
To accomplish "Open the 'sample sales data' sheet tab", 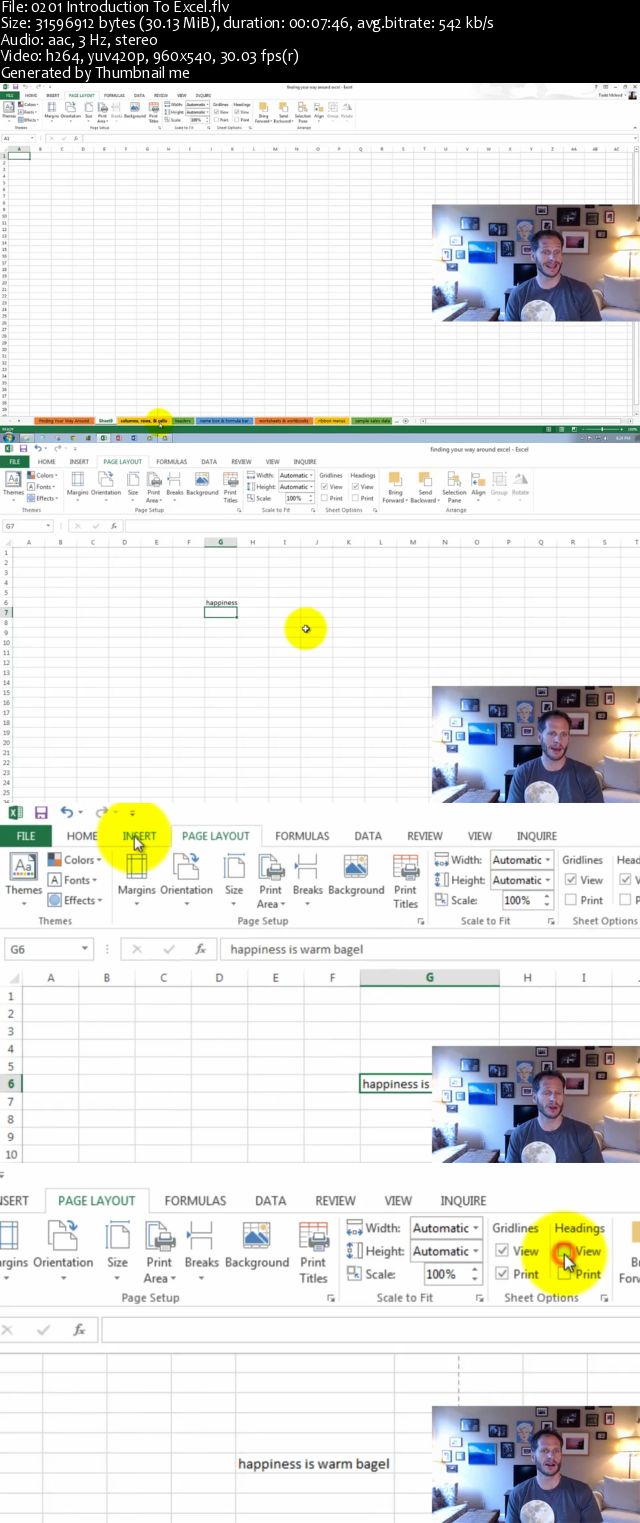I will [372, 421].
